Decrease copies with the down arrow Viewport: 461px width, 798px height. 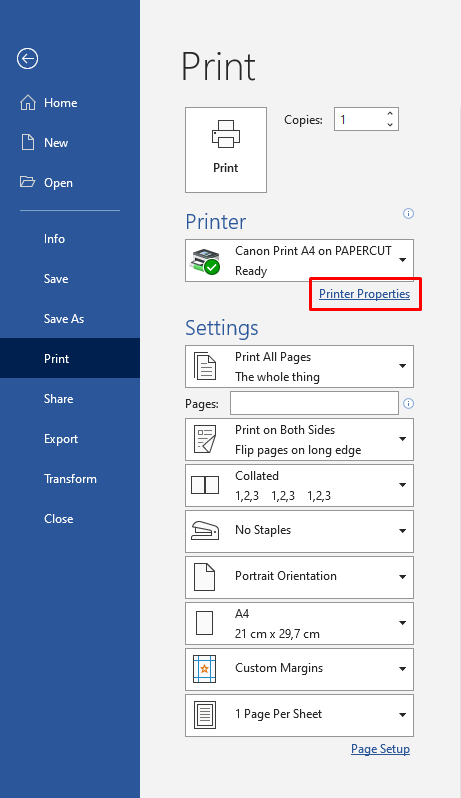pos(390,125)
